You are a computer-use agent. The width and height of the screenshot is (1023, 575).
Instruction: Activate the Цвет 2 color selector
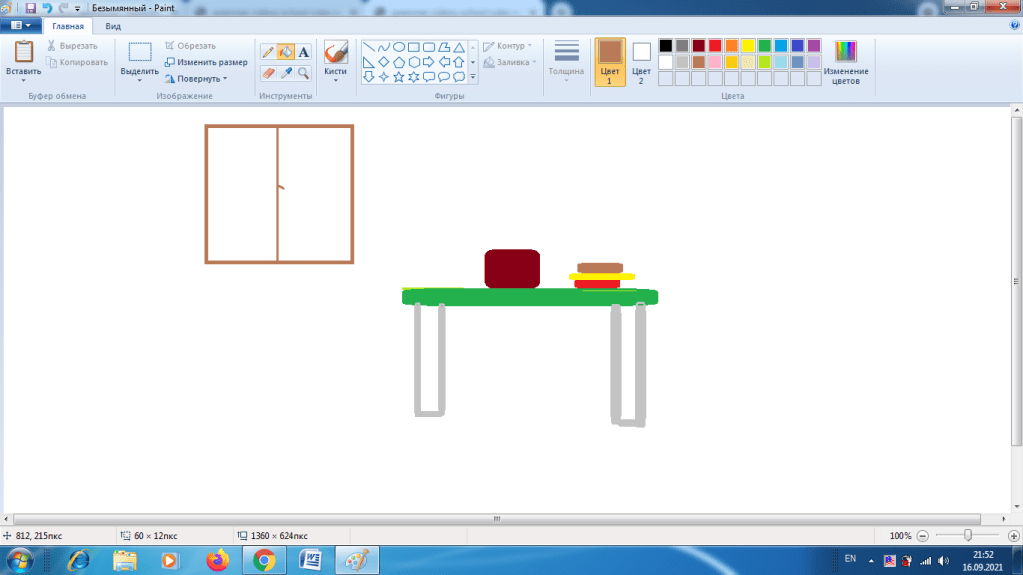(641, 61)
